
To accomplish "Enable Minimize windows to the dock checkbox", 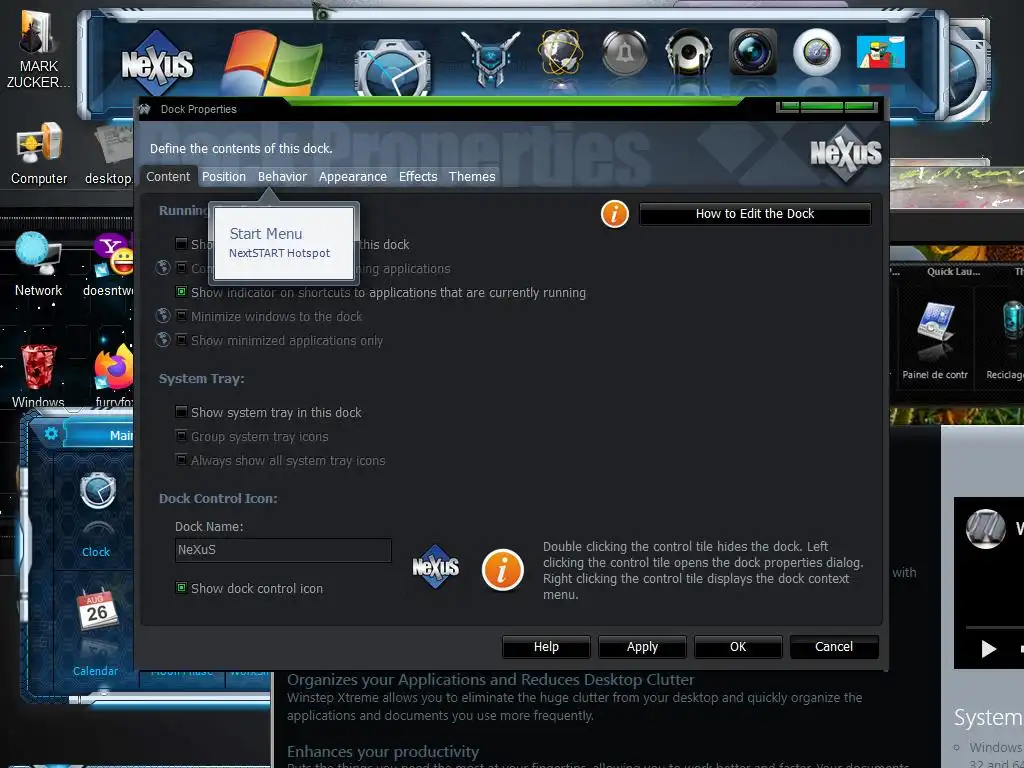I will coord(182,317).
